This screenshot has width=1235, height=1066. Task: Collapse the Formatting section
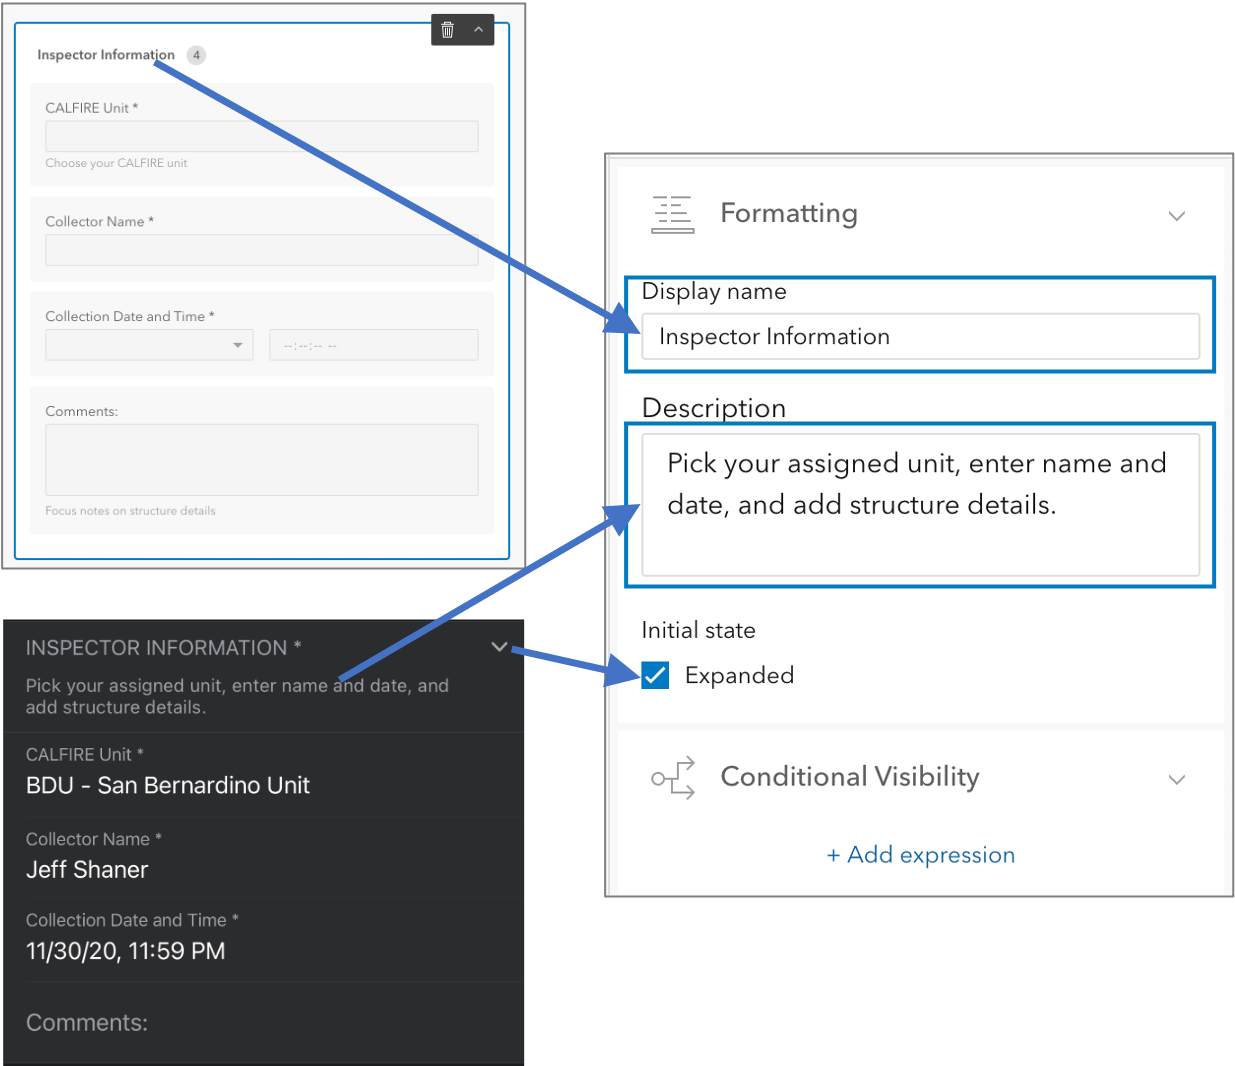coord(1177,215)
